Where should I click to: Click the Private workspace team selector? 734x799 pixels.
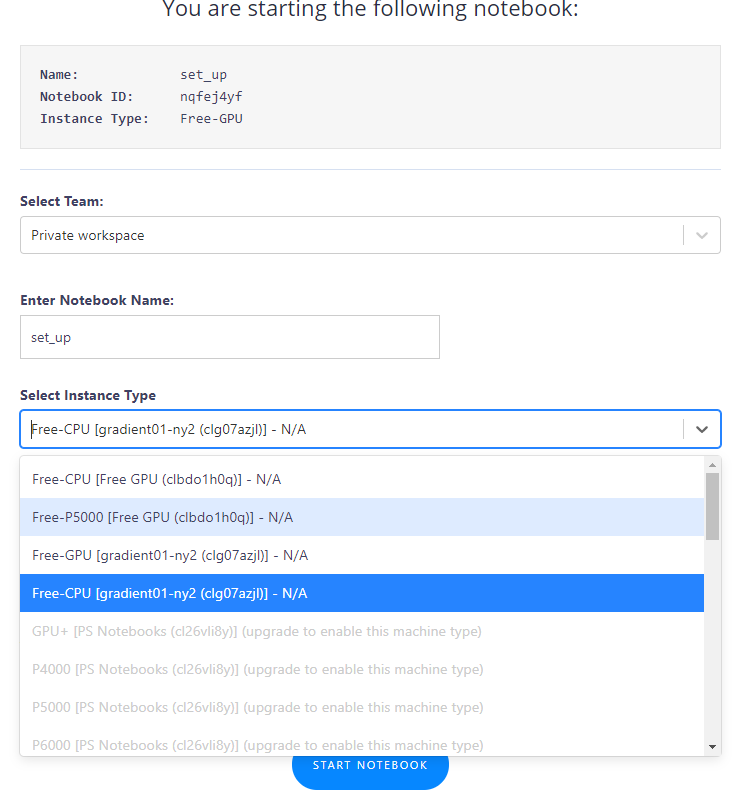pyautogui.click(x=370, y=235)
